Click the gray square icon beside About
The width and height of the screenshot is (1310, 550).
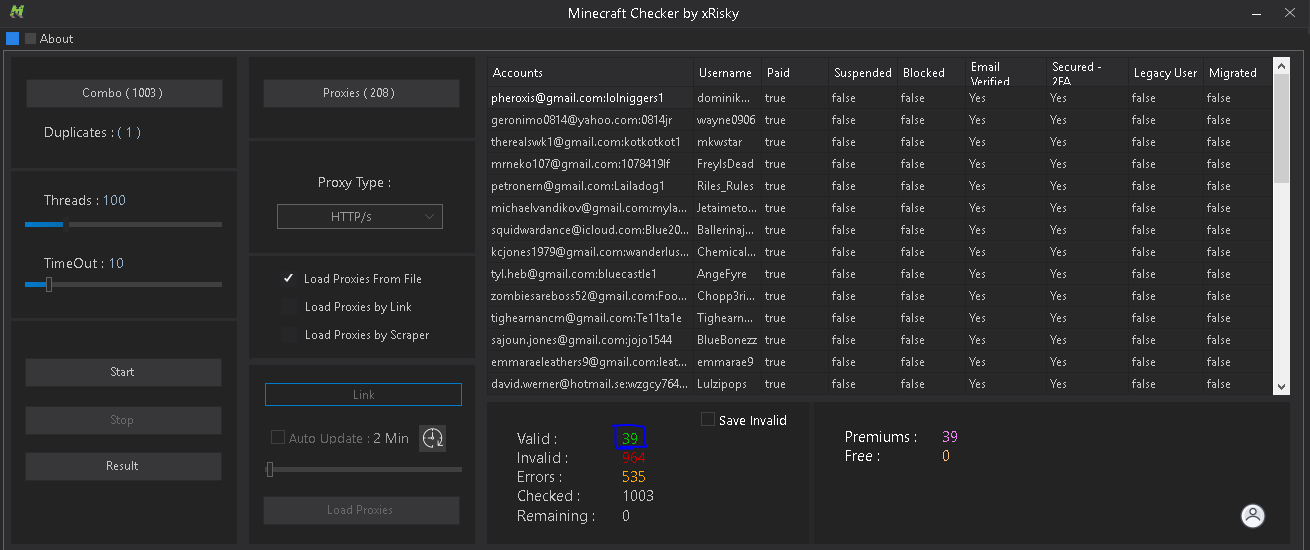[x=30, y=38]
